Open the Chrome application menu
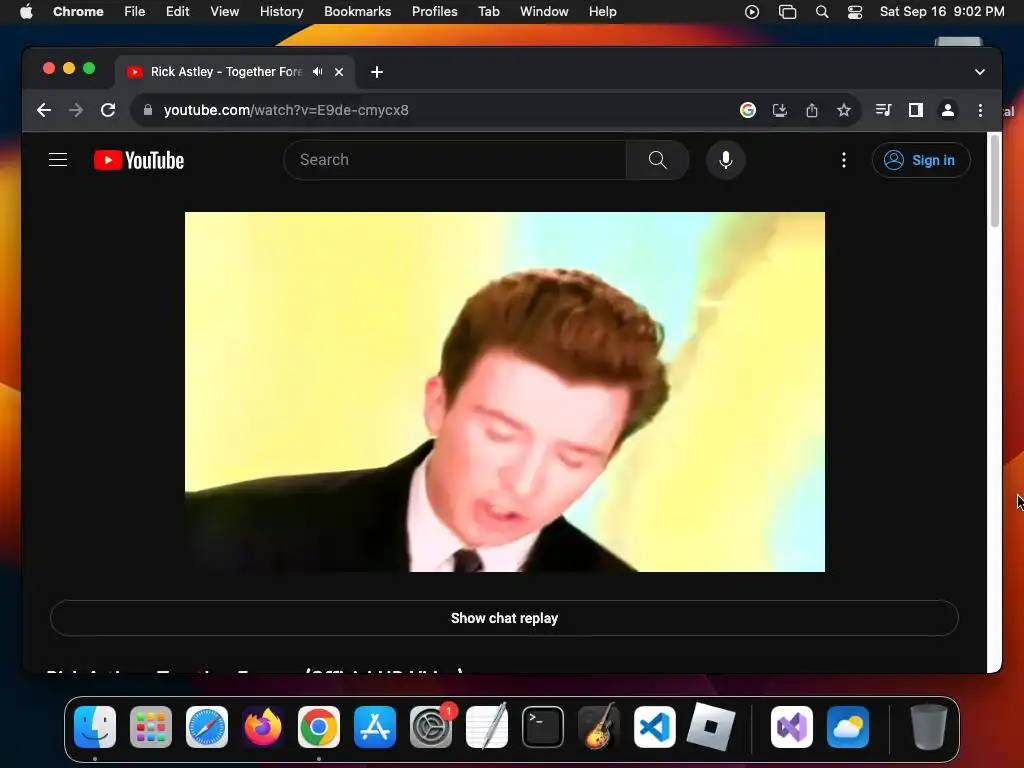 [78, 12]
